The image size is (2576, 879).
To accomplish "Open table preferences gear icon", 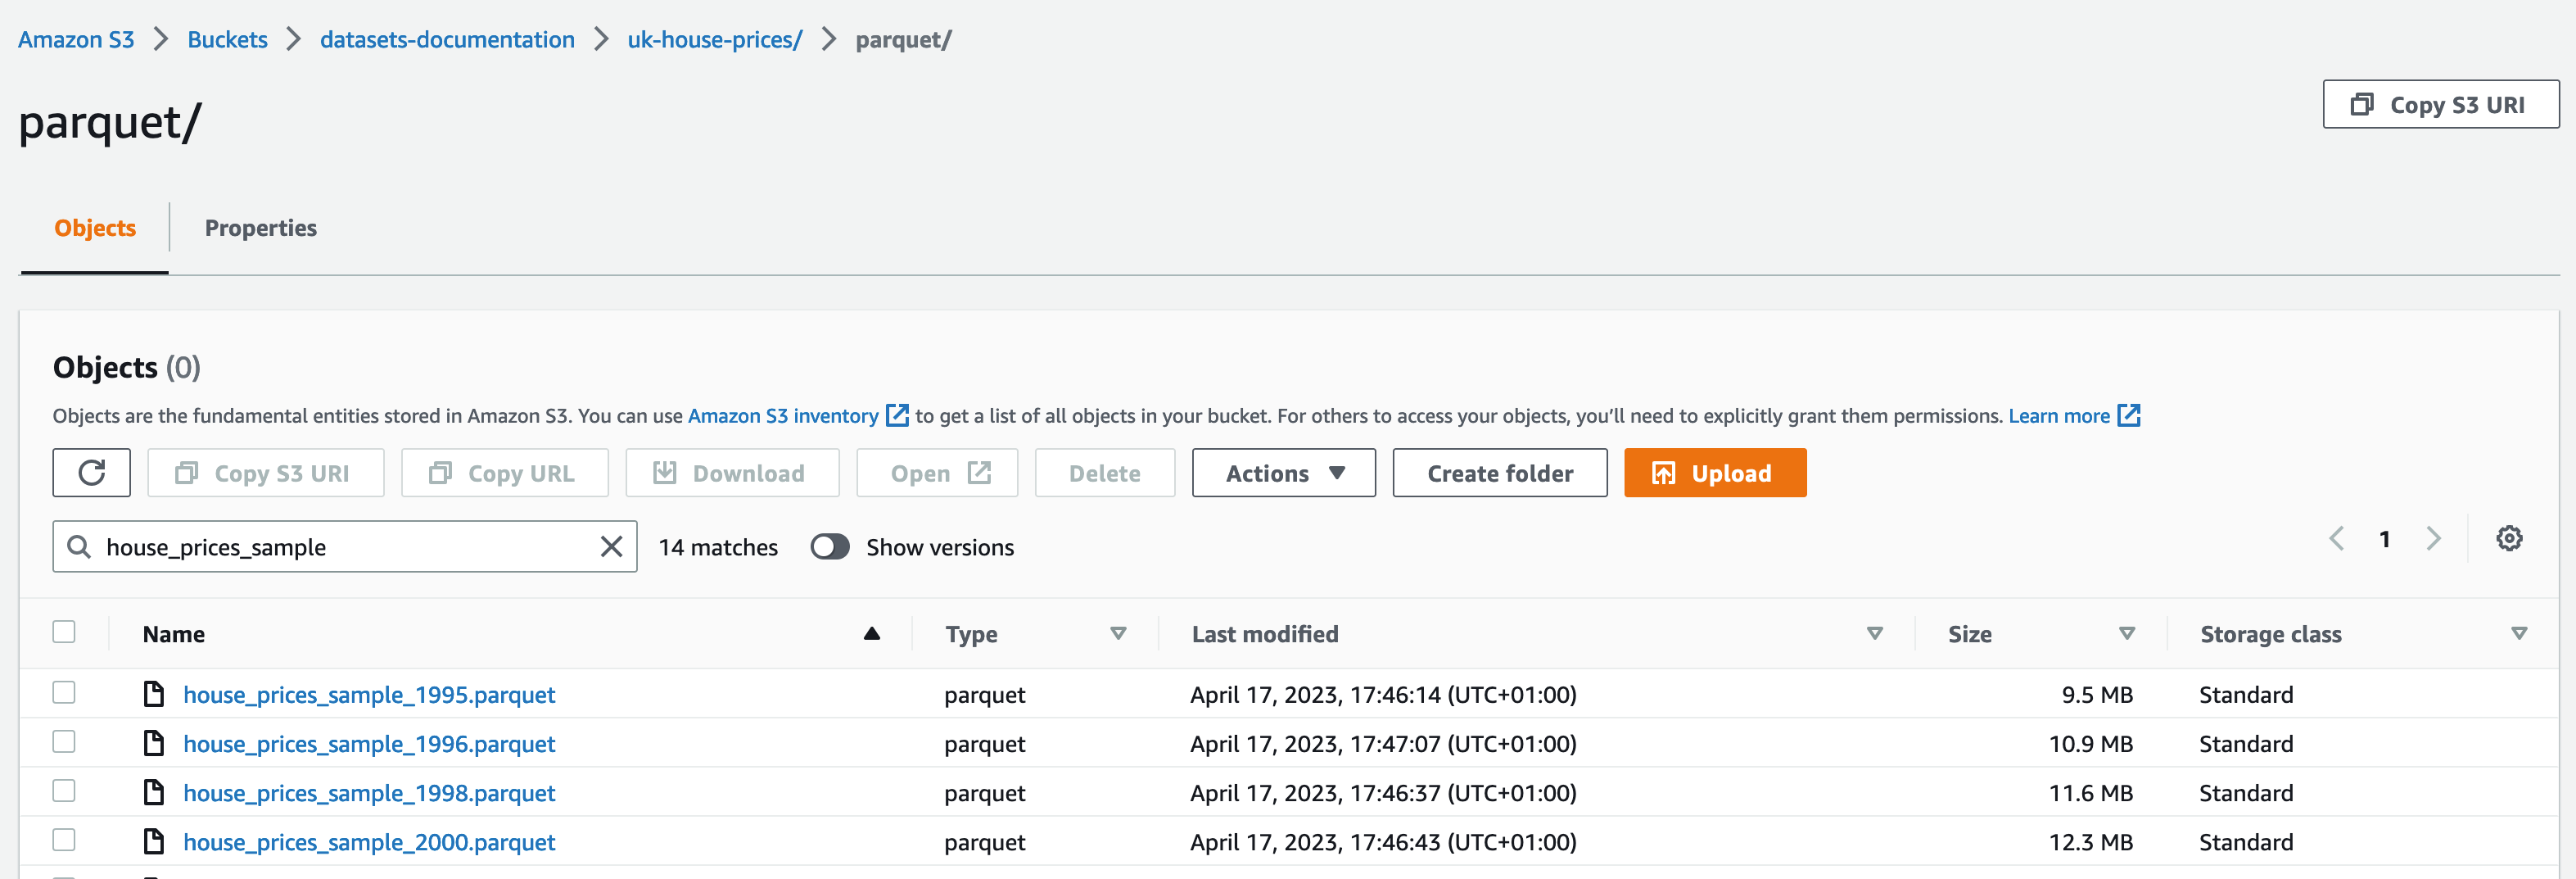I will click(x=2508, y=539).
